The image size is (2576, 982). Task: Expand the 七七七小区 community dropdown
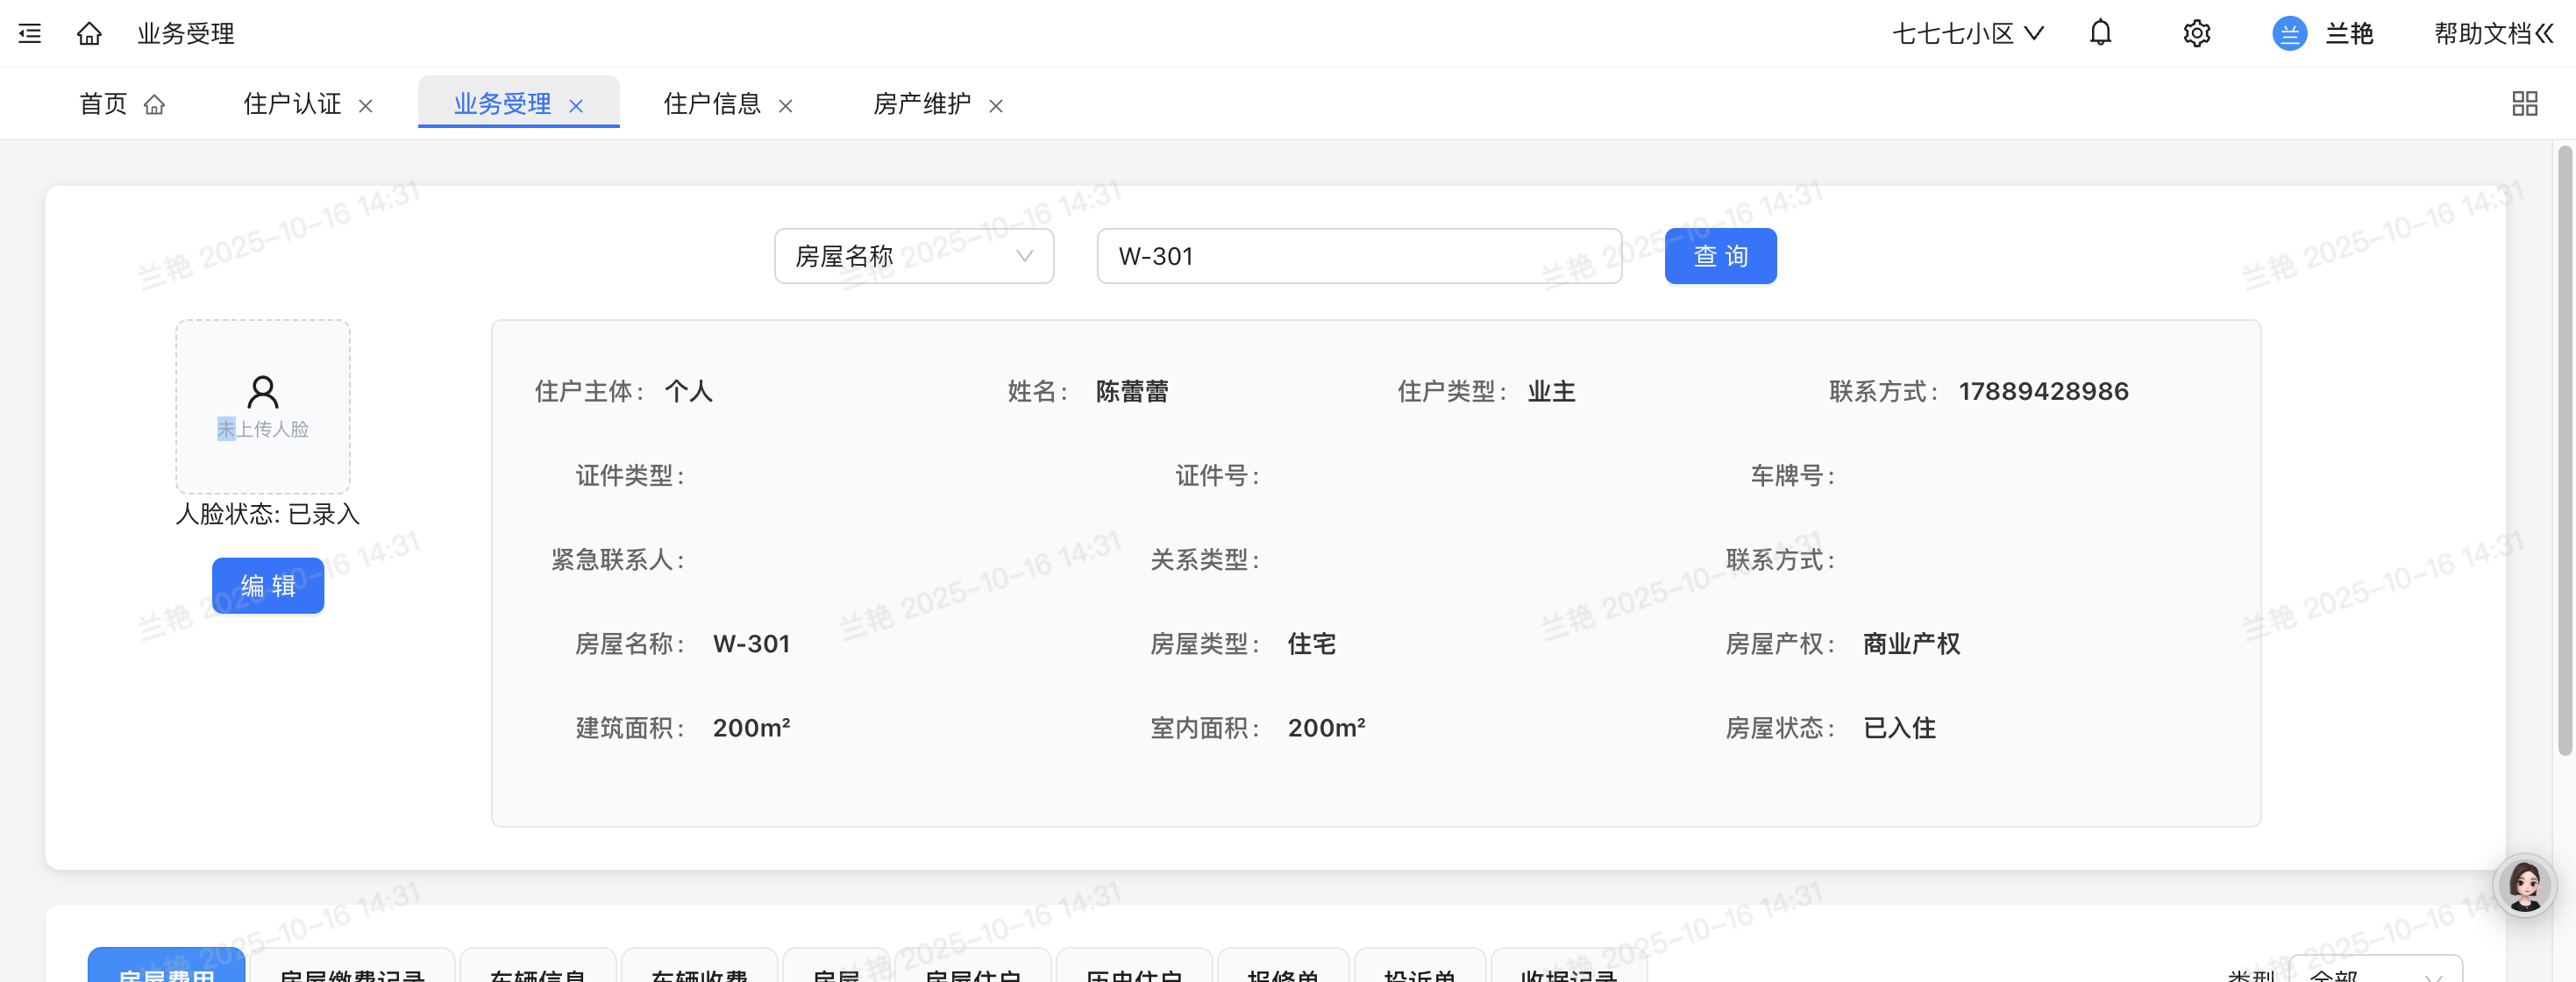coord(1967,34)
